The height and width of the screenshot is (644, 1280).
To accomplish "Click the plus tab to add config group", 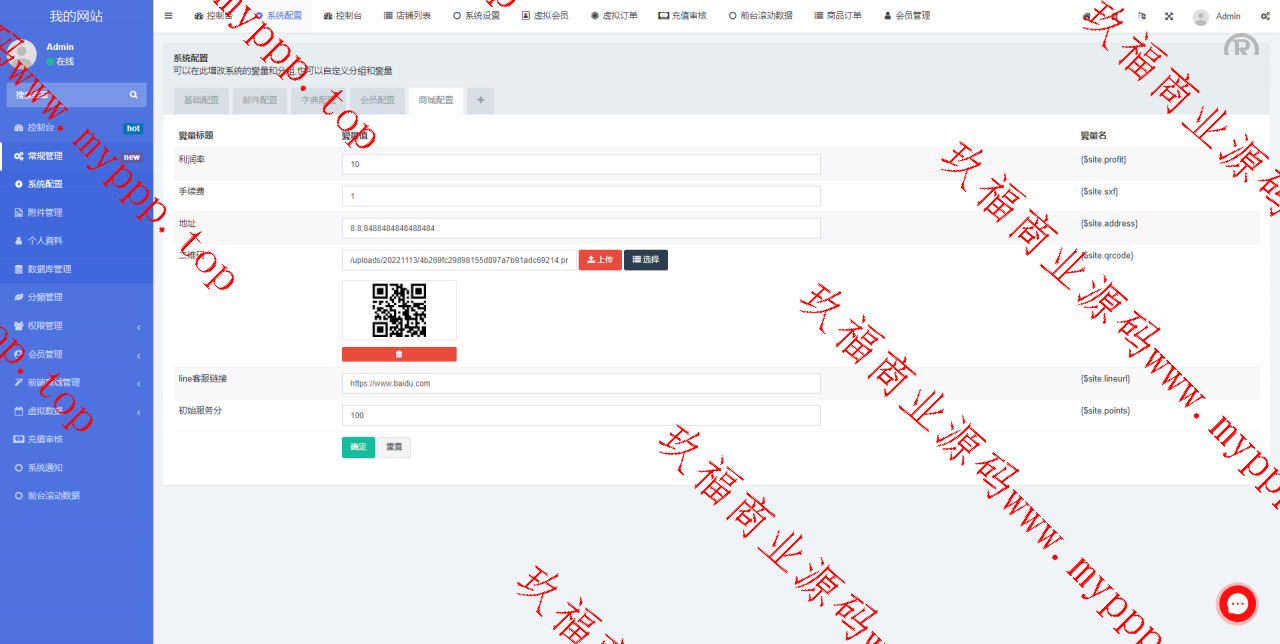I will (480, 100).
